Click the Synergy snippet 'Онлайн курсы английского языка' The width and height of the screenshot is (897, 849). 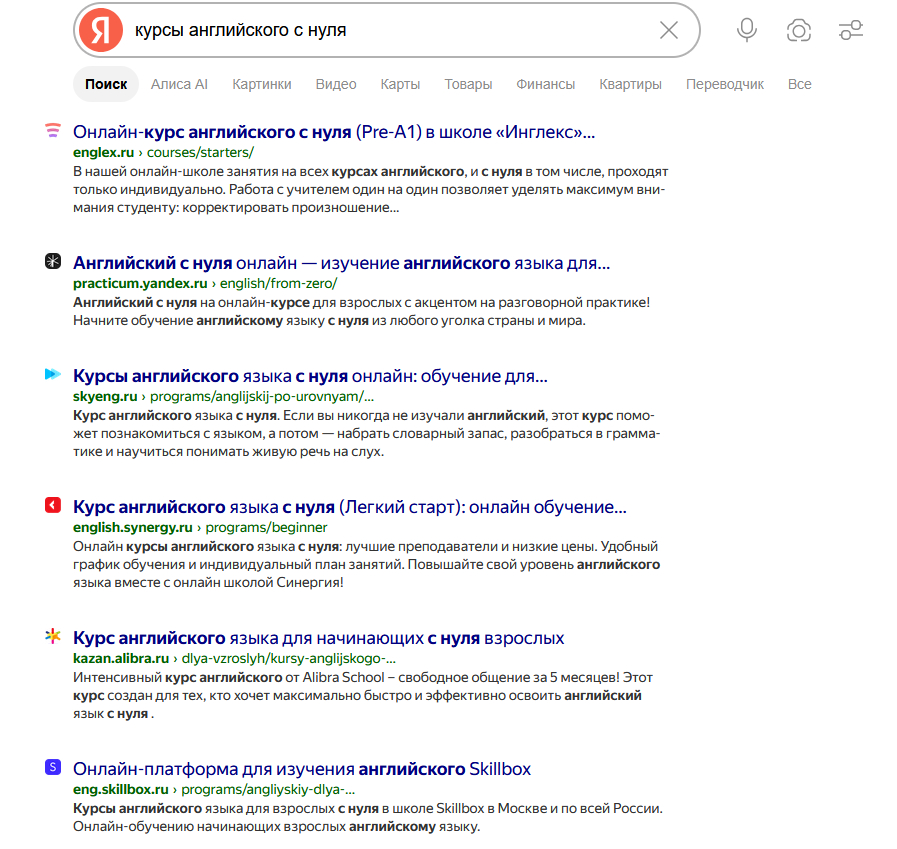pyautogui.click(x=367, y=564)
